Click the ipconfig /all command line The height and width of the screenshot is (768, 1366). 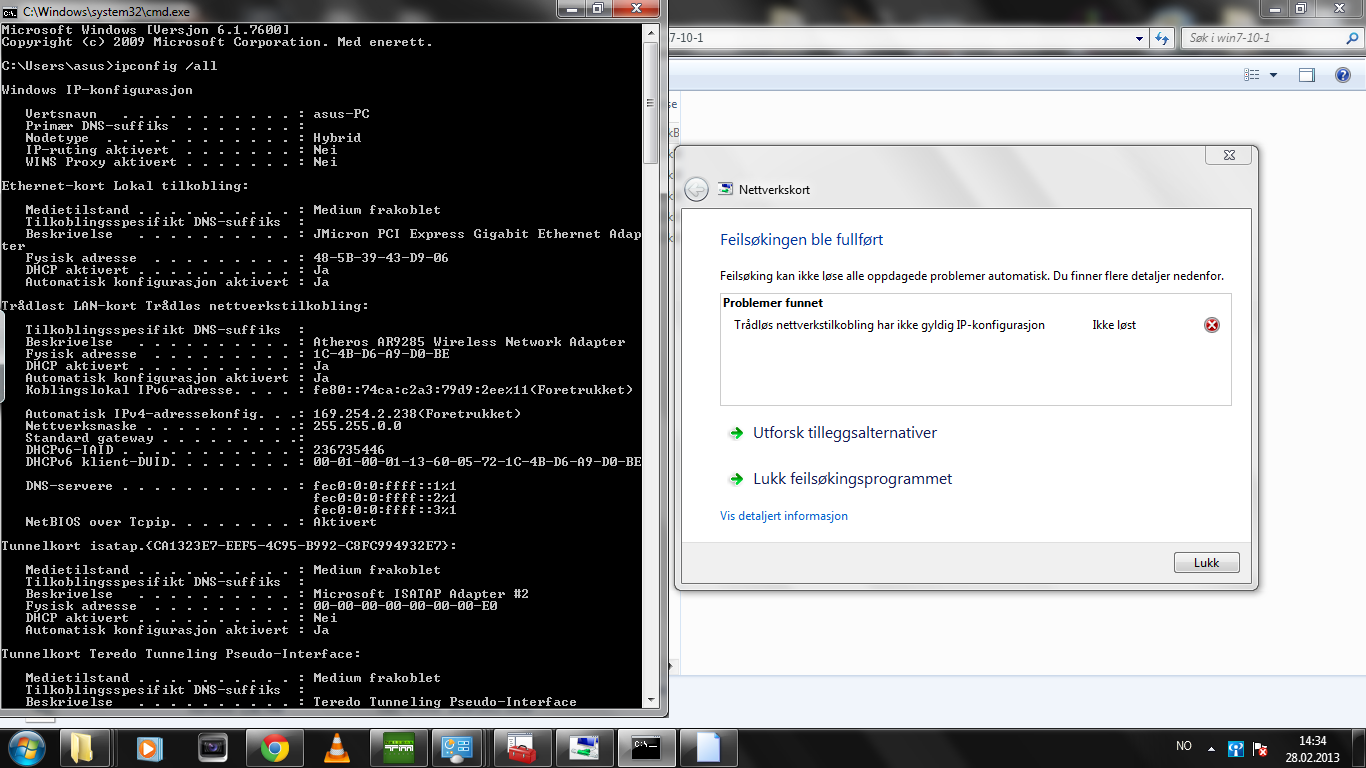109,66
